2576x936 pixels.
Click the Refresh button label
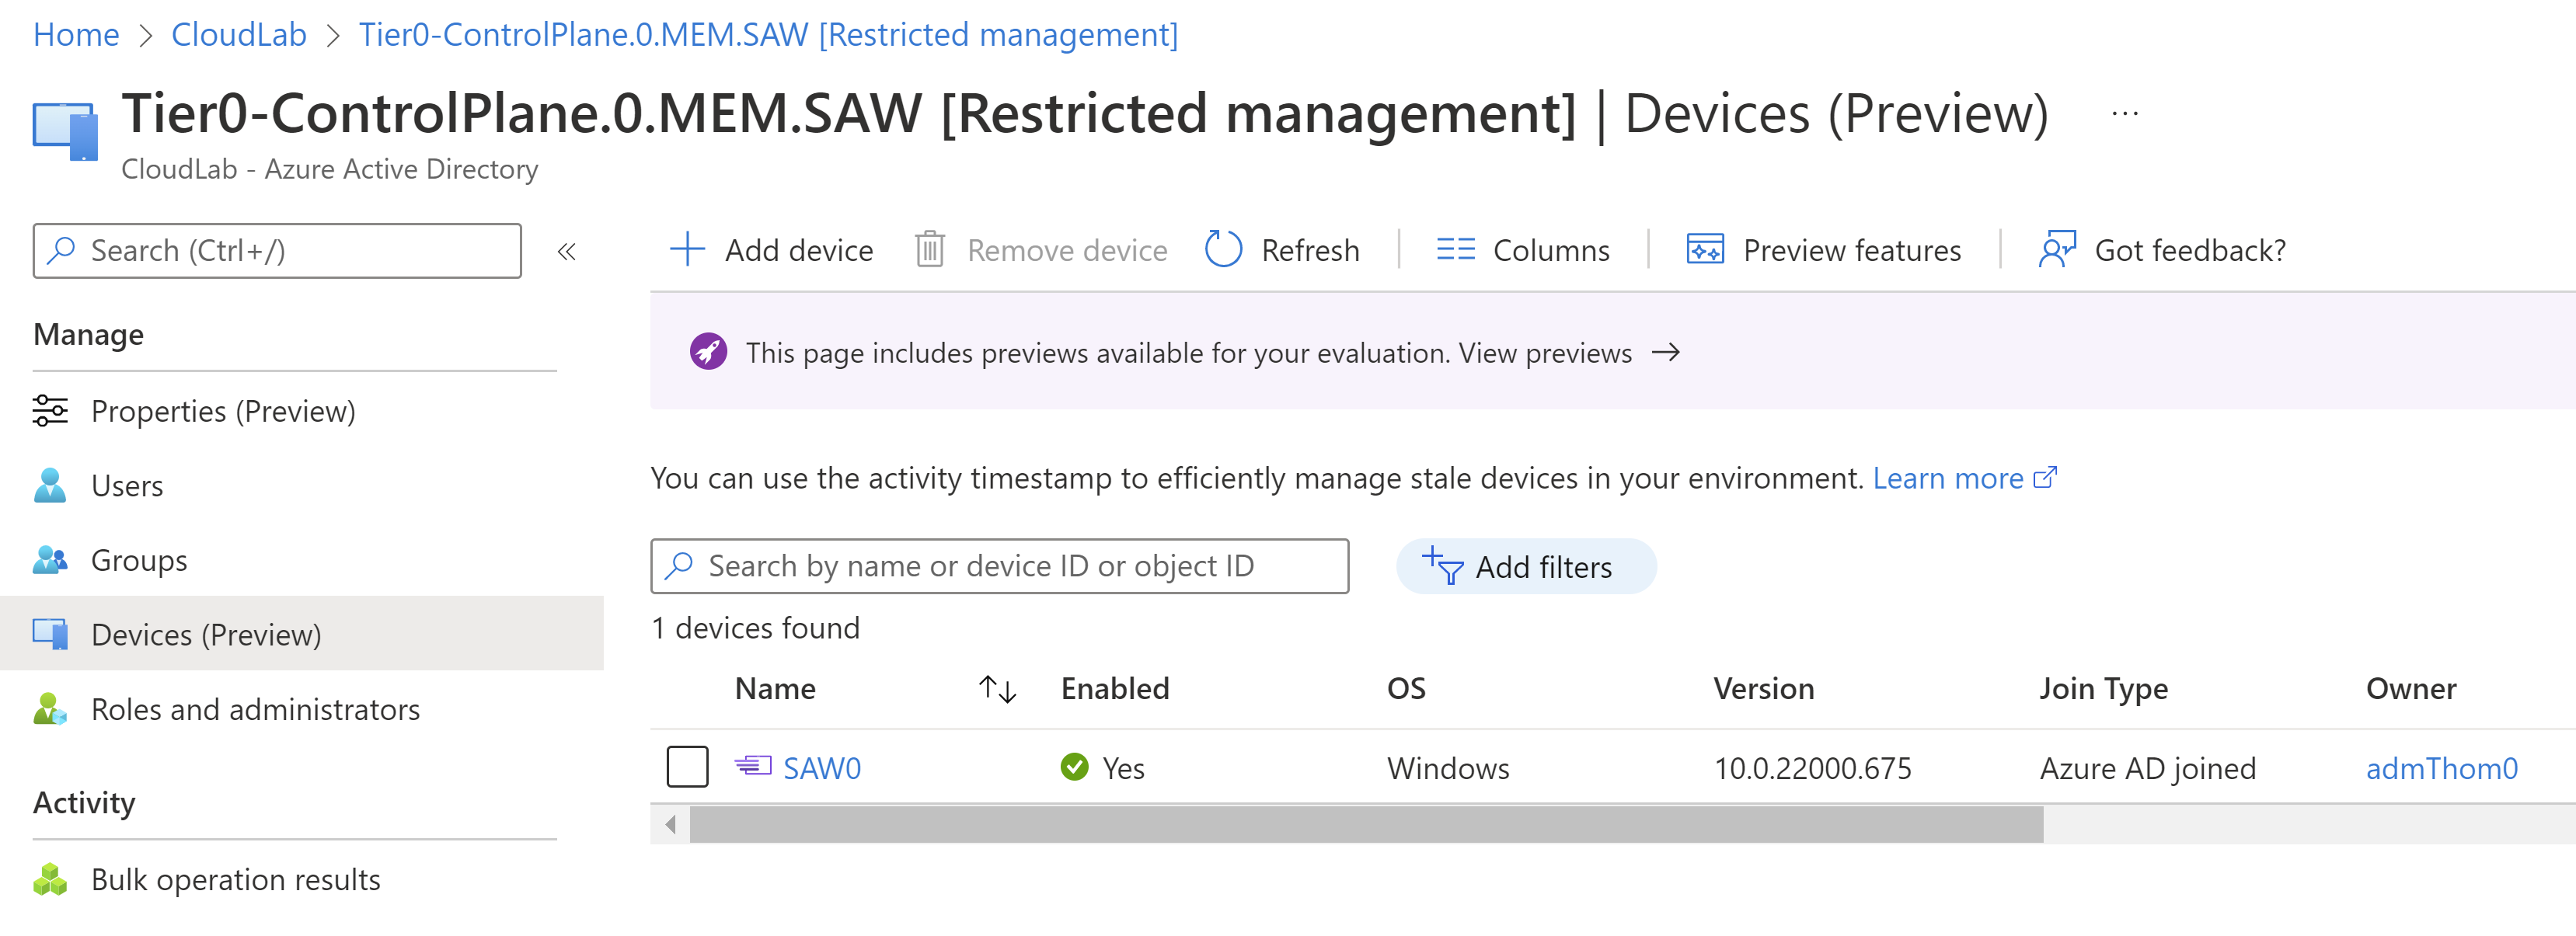point(1310,250)
